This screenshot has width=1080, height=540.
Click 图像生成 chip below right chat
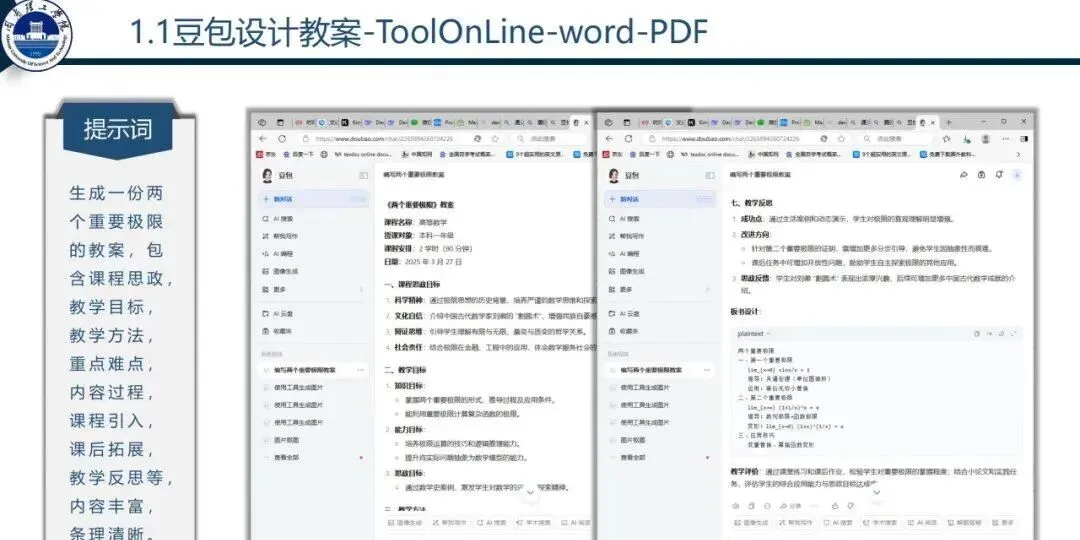751,523
